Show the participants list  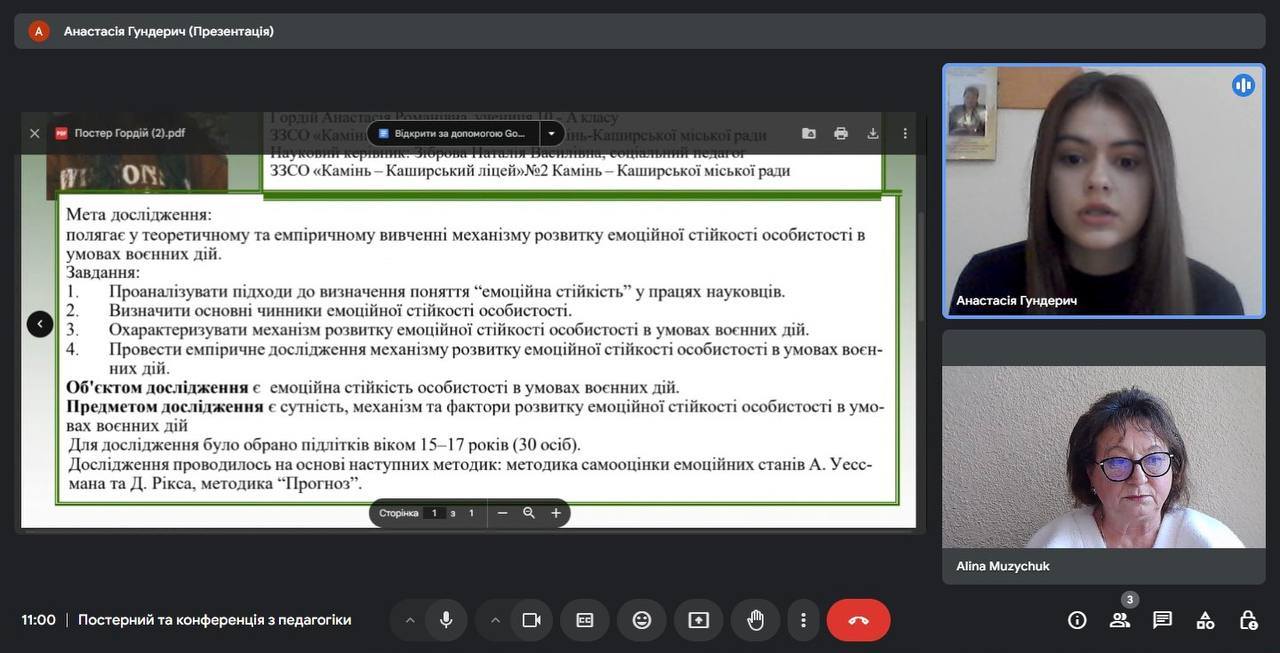coord(1120,620)
